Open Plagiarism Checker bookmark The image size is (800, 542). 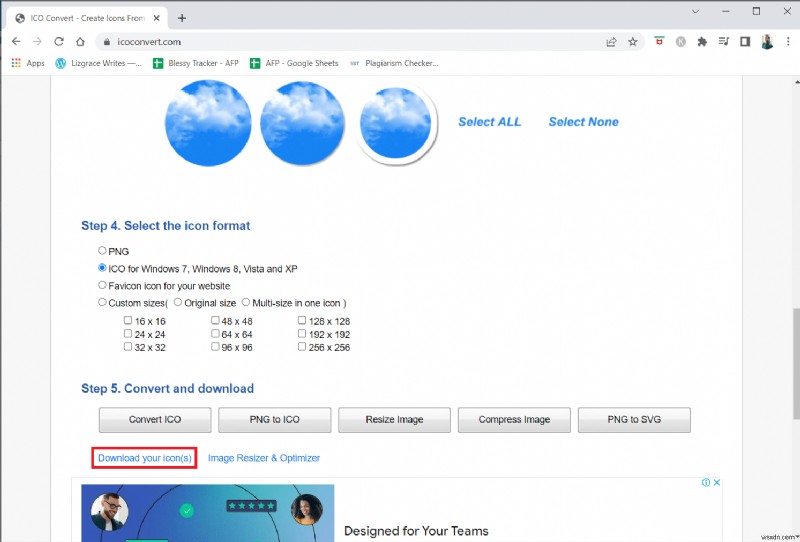click(x=394, y=63)
